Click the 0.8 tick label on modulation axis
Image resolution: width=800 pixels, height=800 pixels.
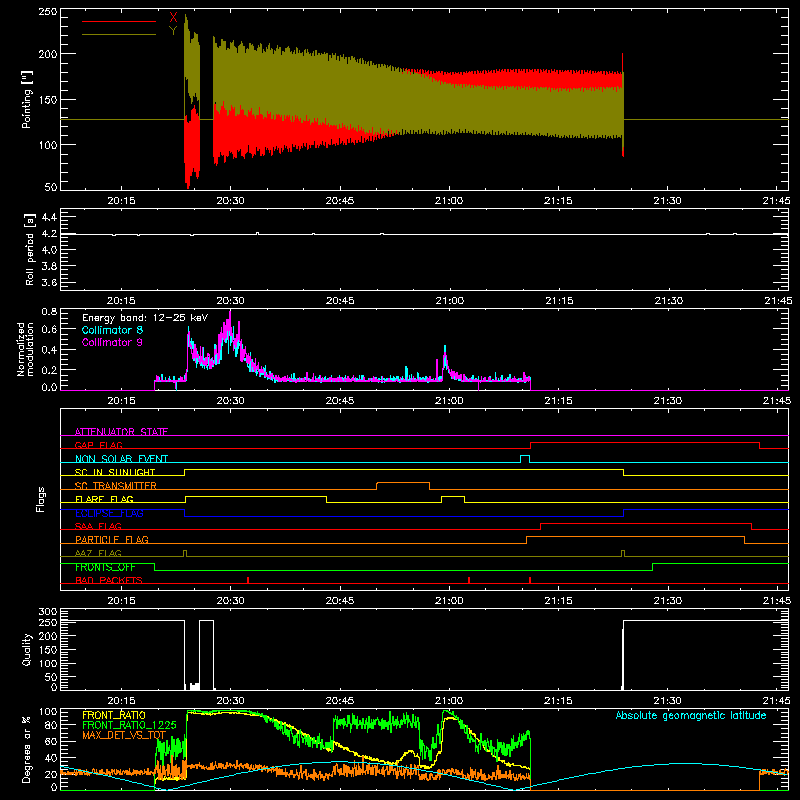point(49,311)
